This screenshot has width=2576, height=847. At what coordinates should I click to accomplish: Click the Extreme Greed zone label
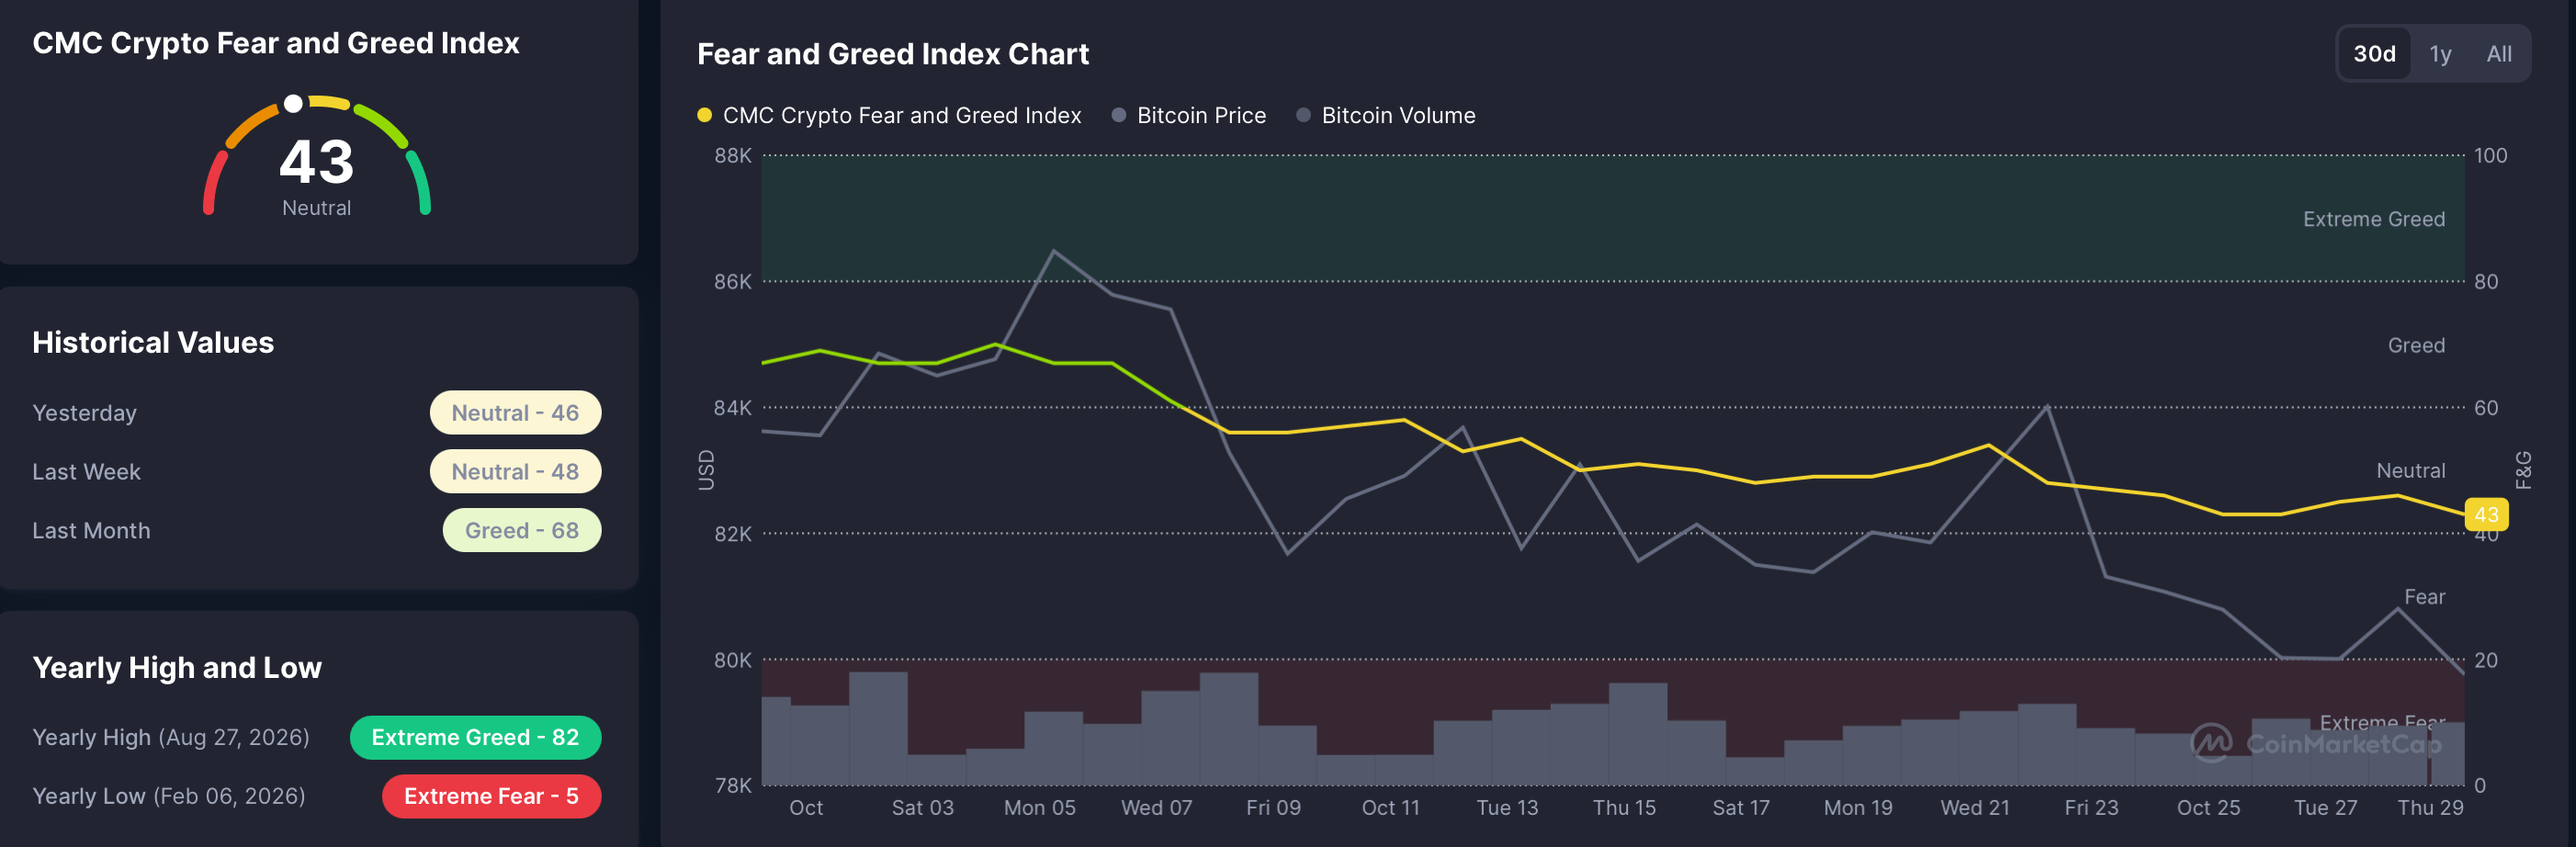click(x=2373, y=220)
